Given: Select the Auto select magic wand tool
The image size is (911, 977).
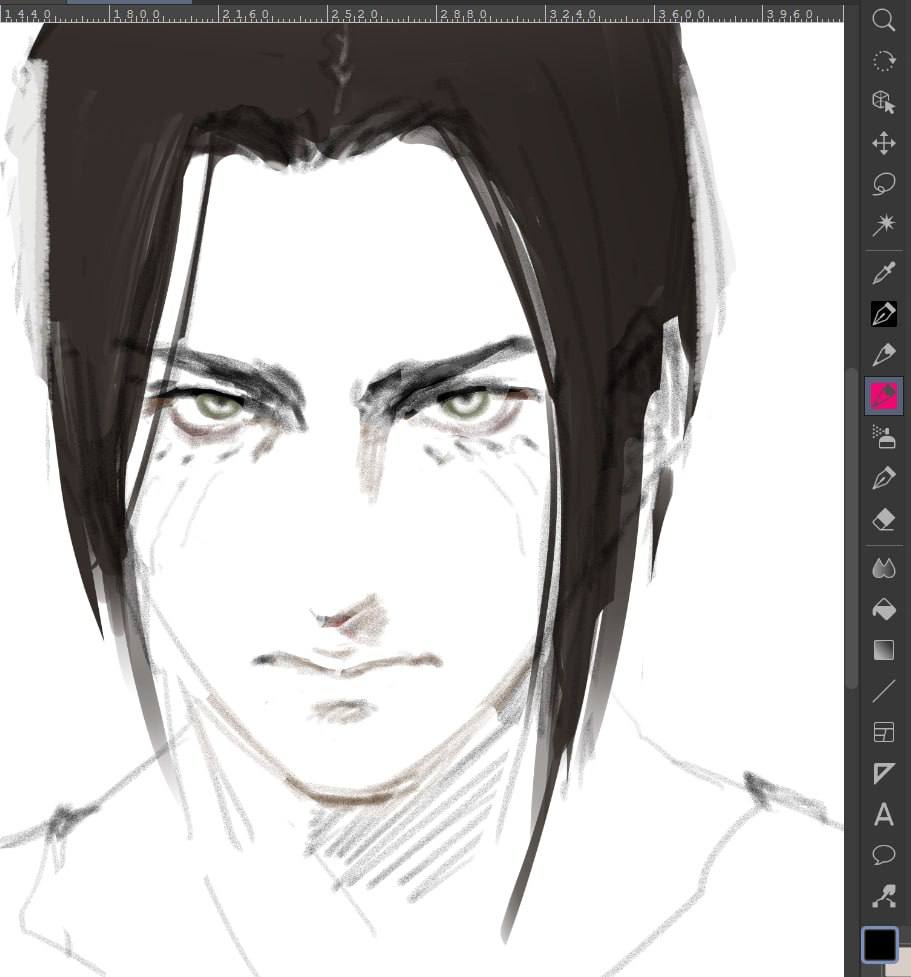Looking at the screenshot, I should (x=884, y=225).
